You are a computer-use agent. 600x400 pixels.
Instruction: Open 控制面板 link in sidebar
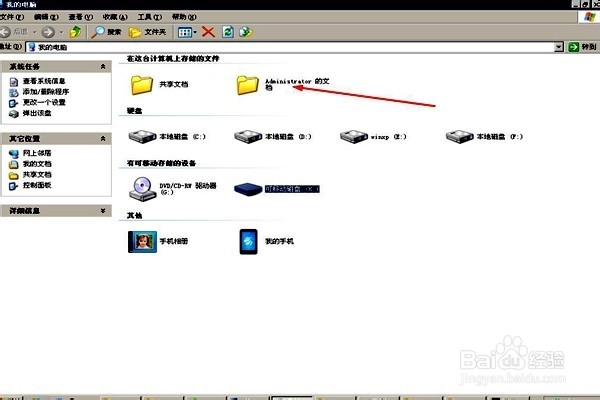tap(37, 185)
